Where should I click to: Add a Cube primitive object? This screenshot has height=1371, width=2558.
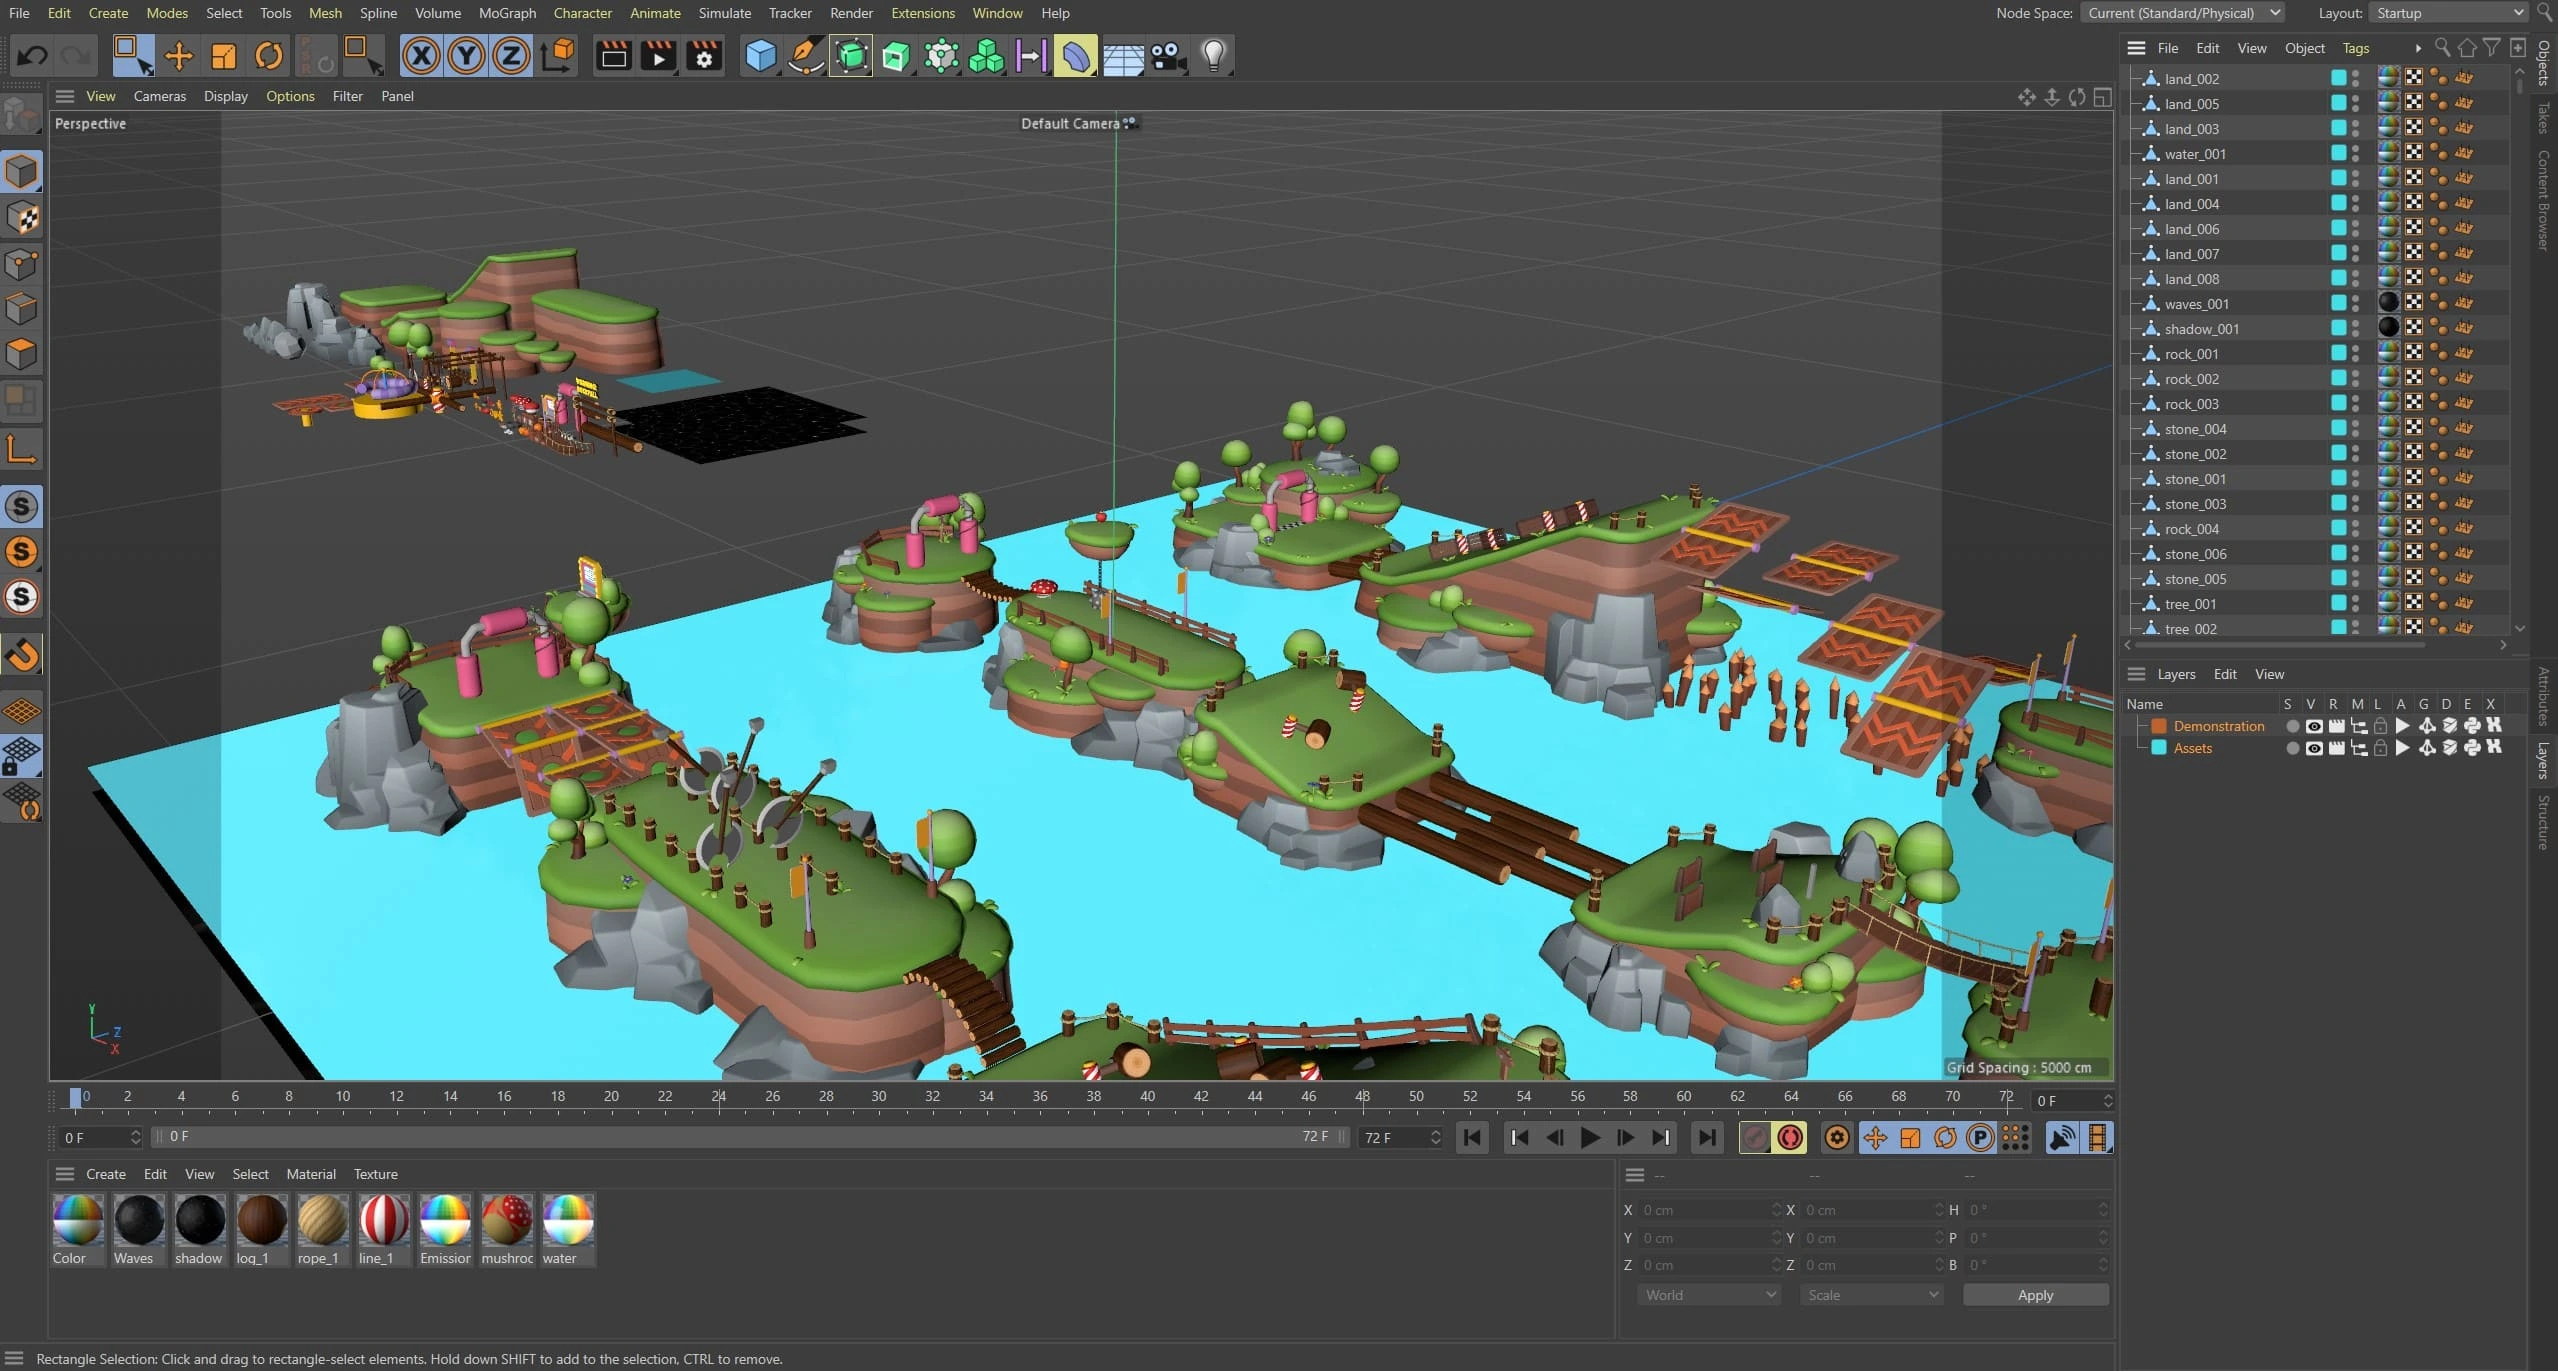760,56
